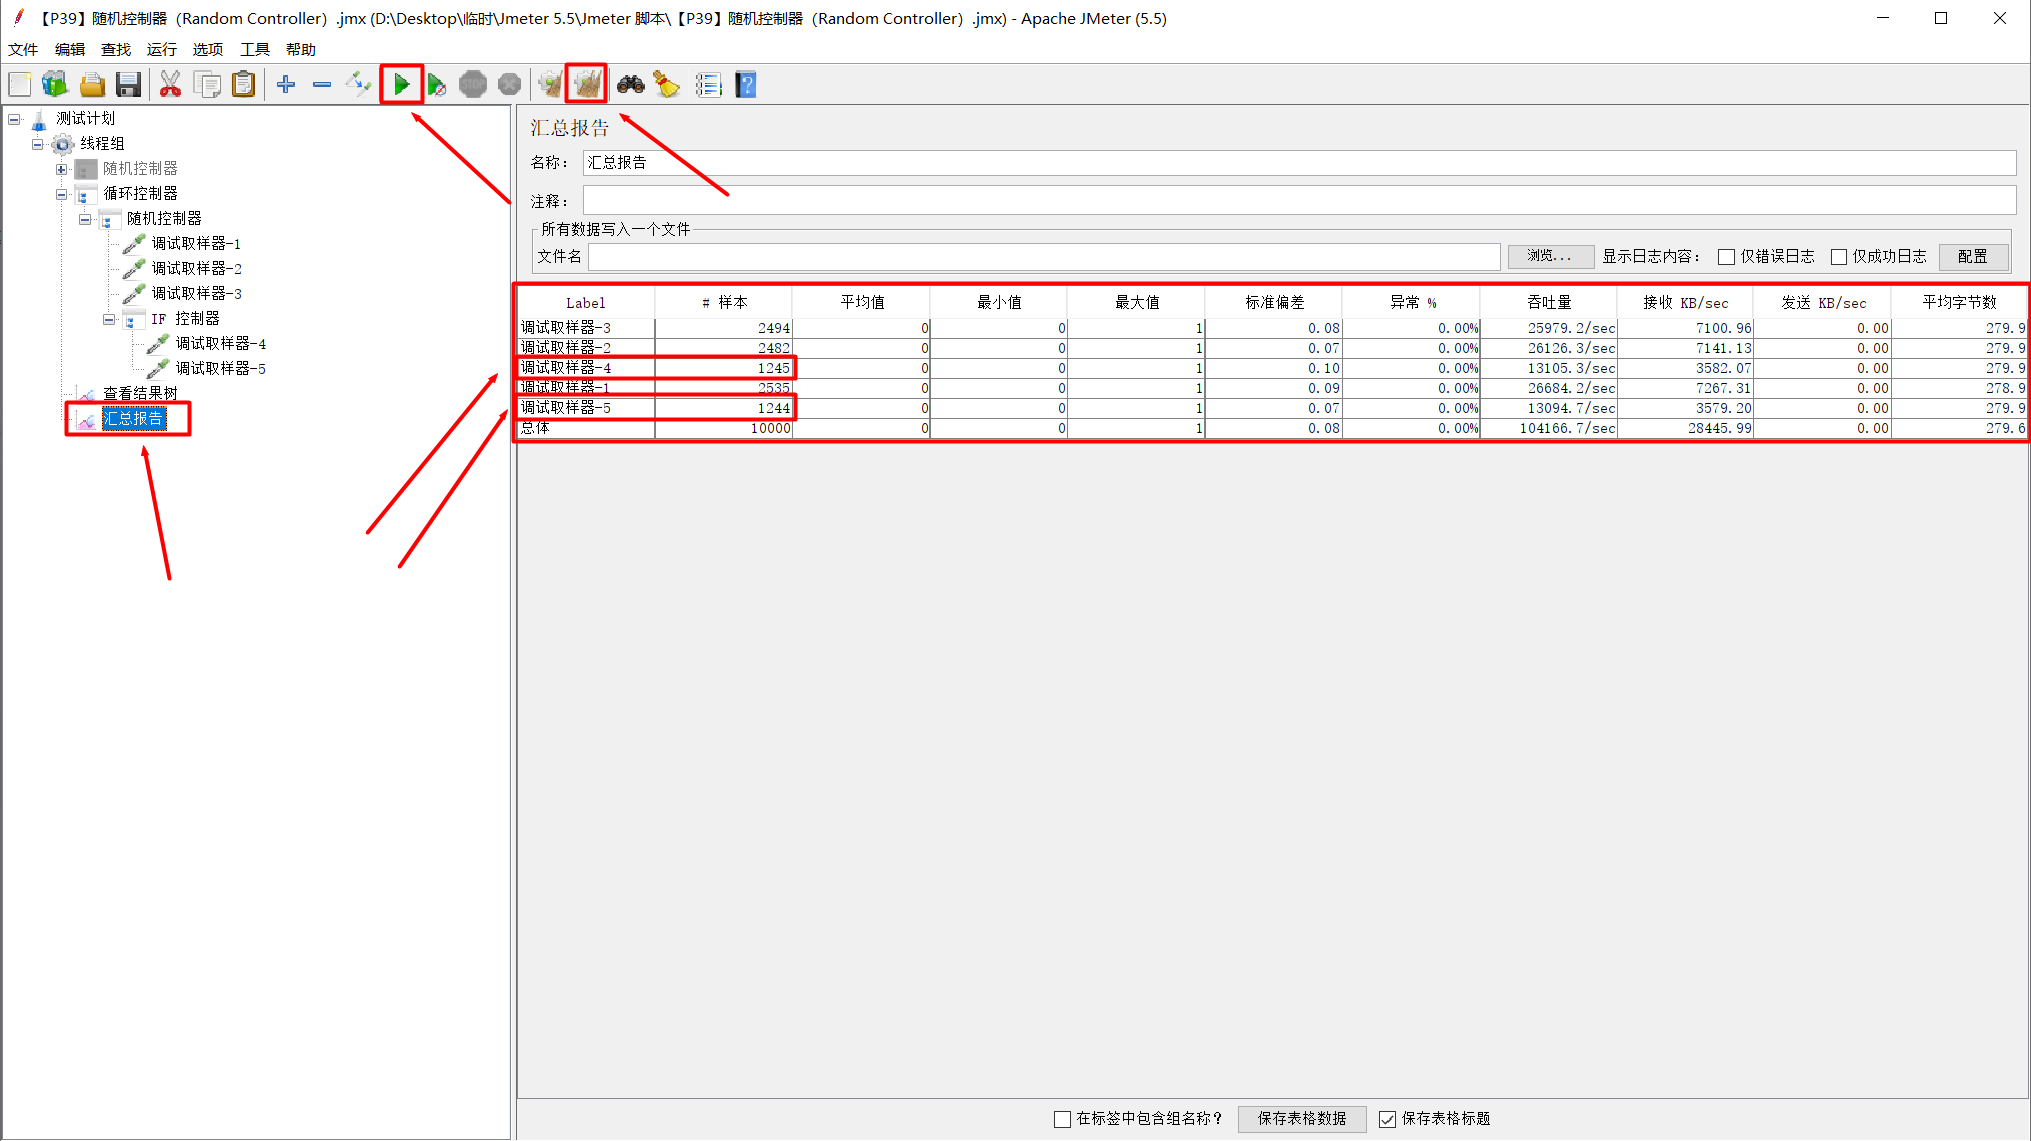Focus the 名称 input field

pos(1299,163)
